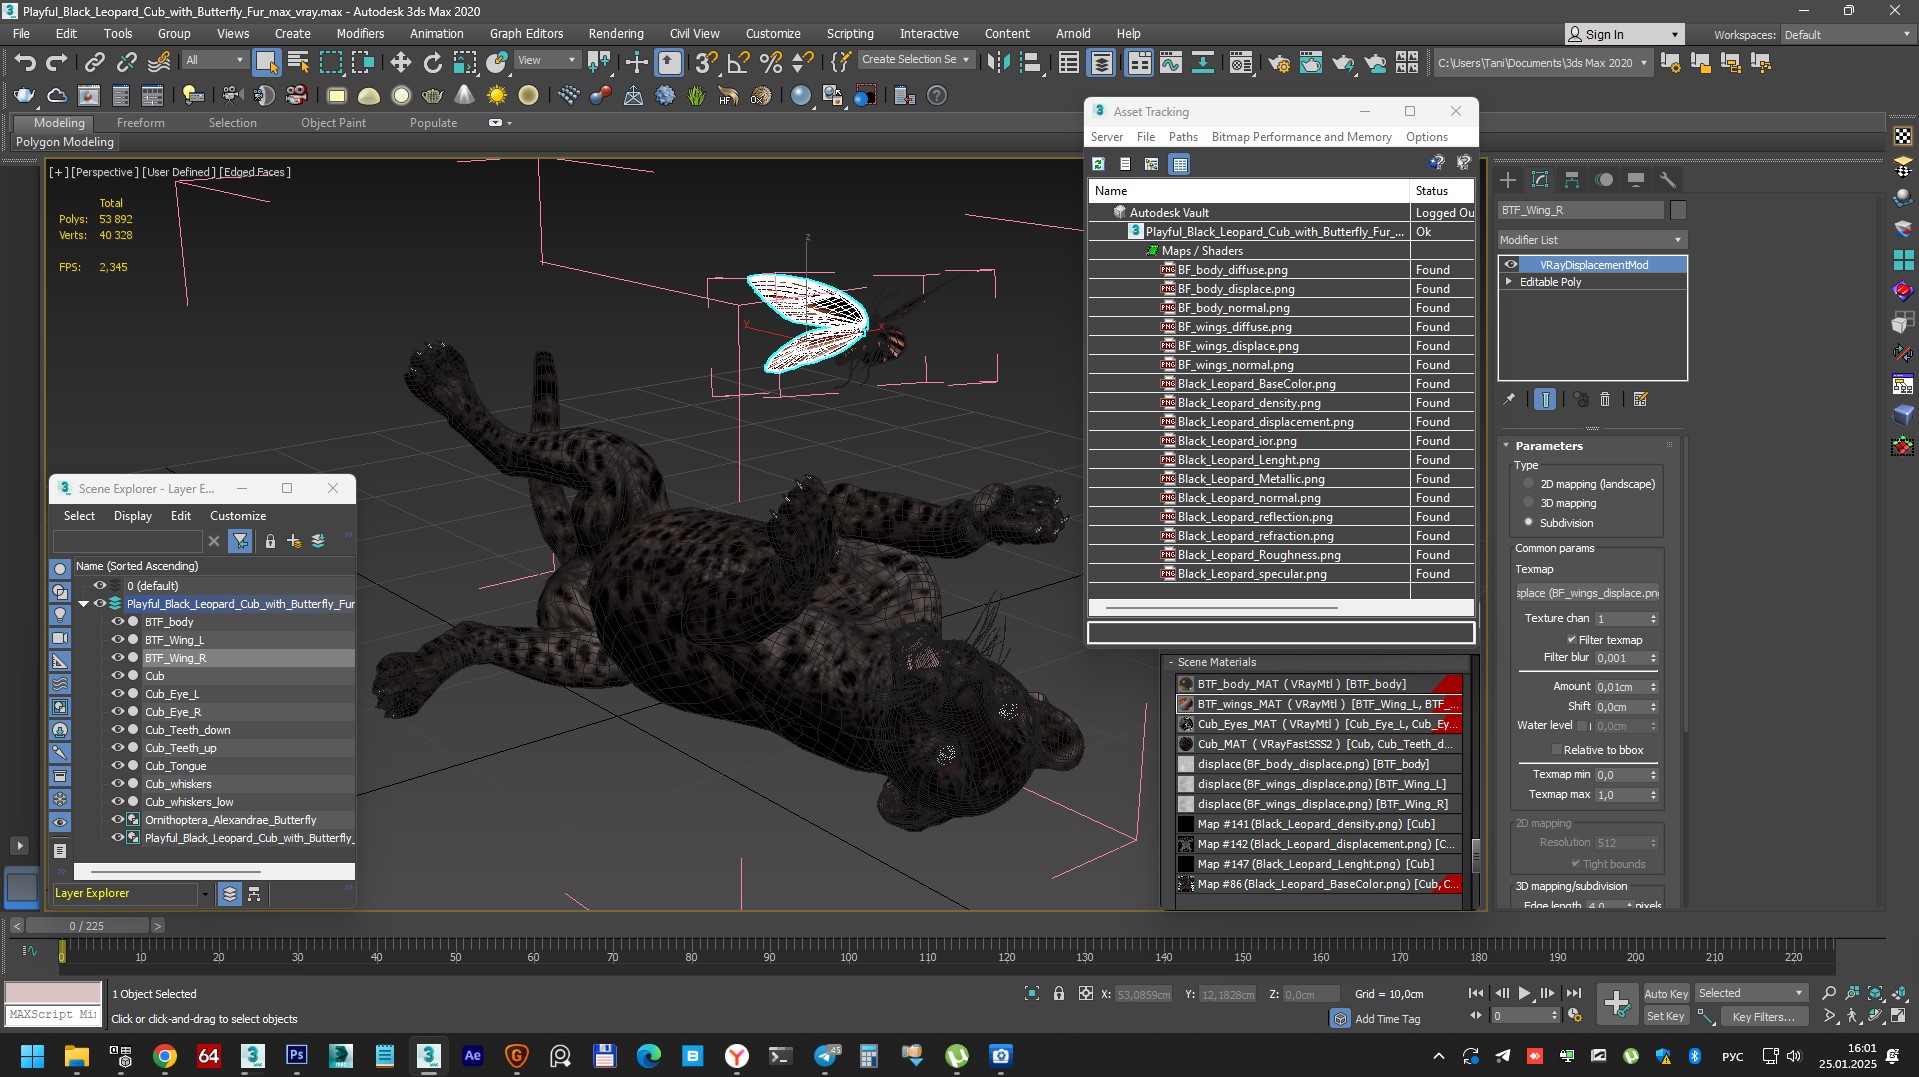
Task: Open the Workspaces Default dropdown
Action: pos(1847,34)
